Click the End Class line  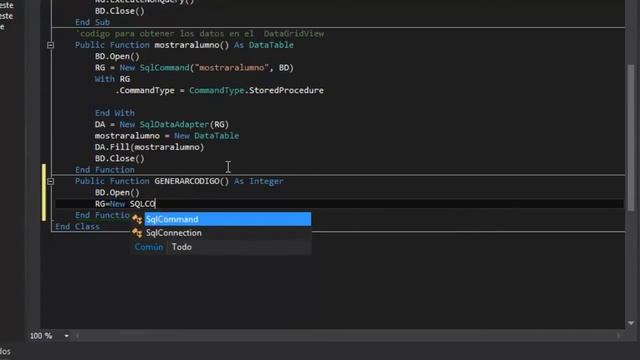(x=77, y=227)
